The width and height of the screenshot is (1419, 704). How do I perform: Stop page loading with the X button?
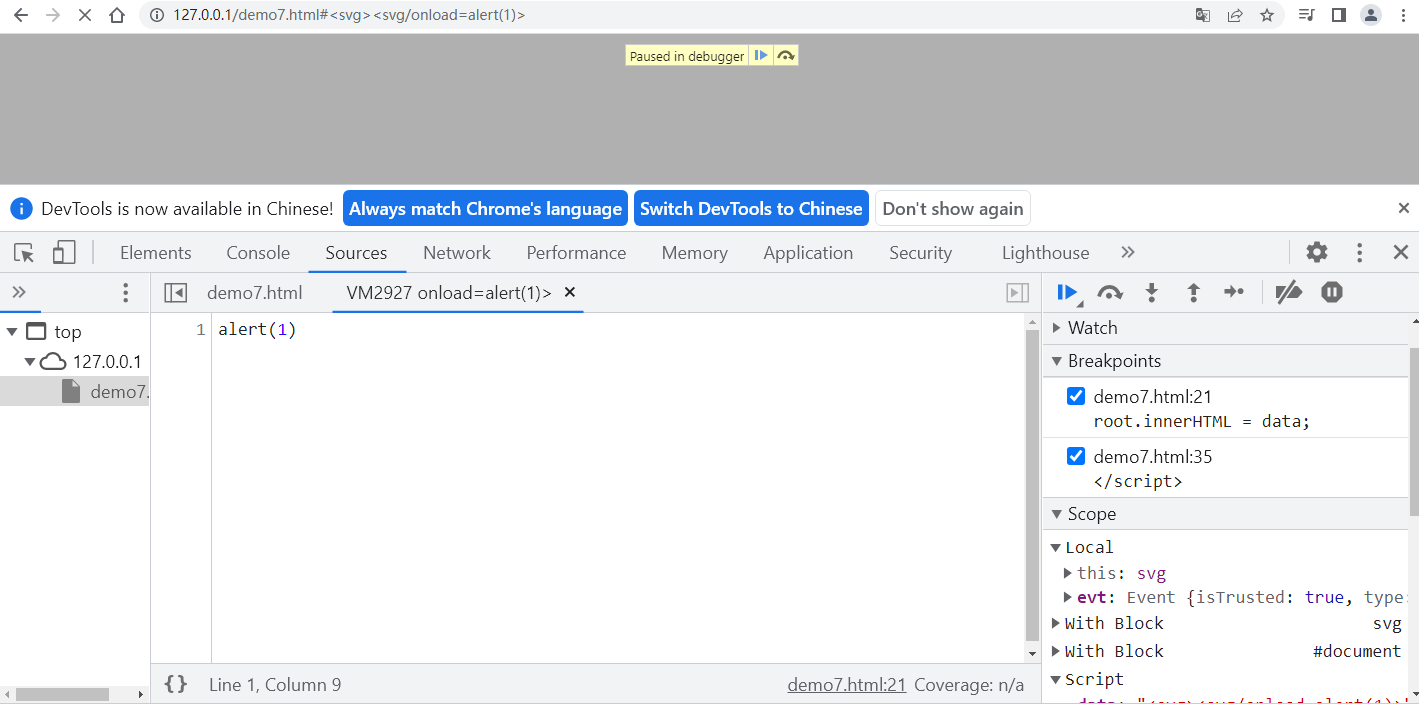tap(84, 15)
